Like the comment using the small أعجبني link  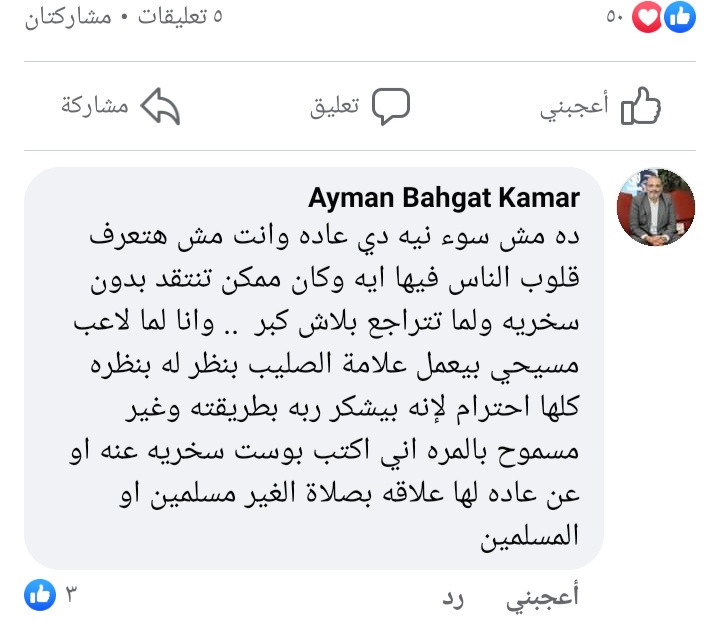pyautogui.click(x=542, y=598)
